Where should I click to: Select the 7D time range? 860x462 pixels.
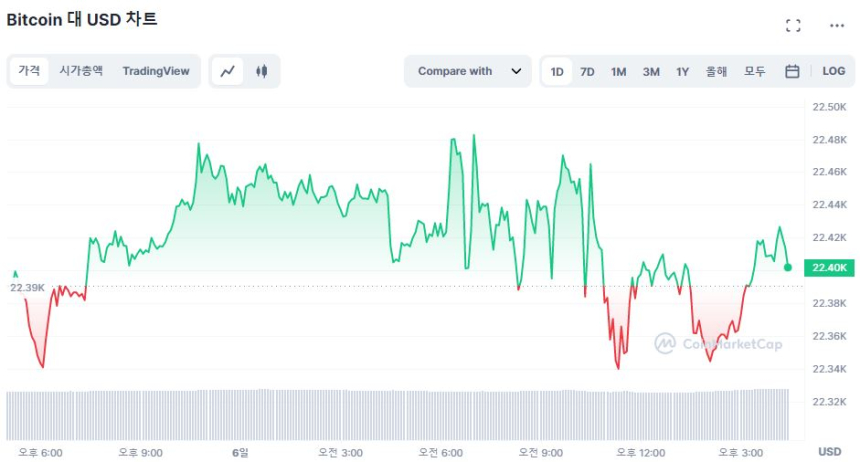click(587, 71)
